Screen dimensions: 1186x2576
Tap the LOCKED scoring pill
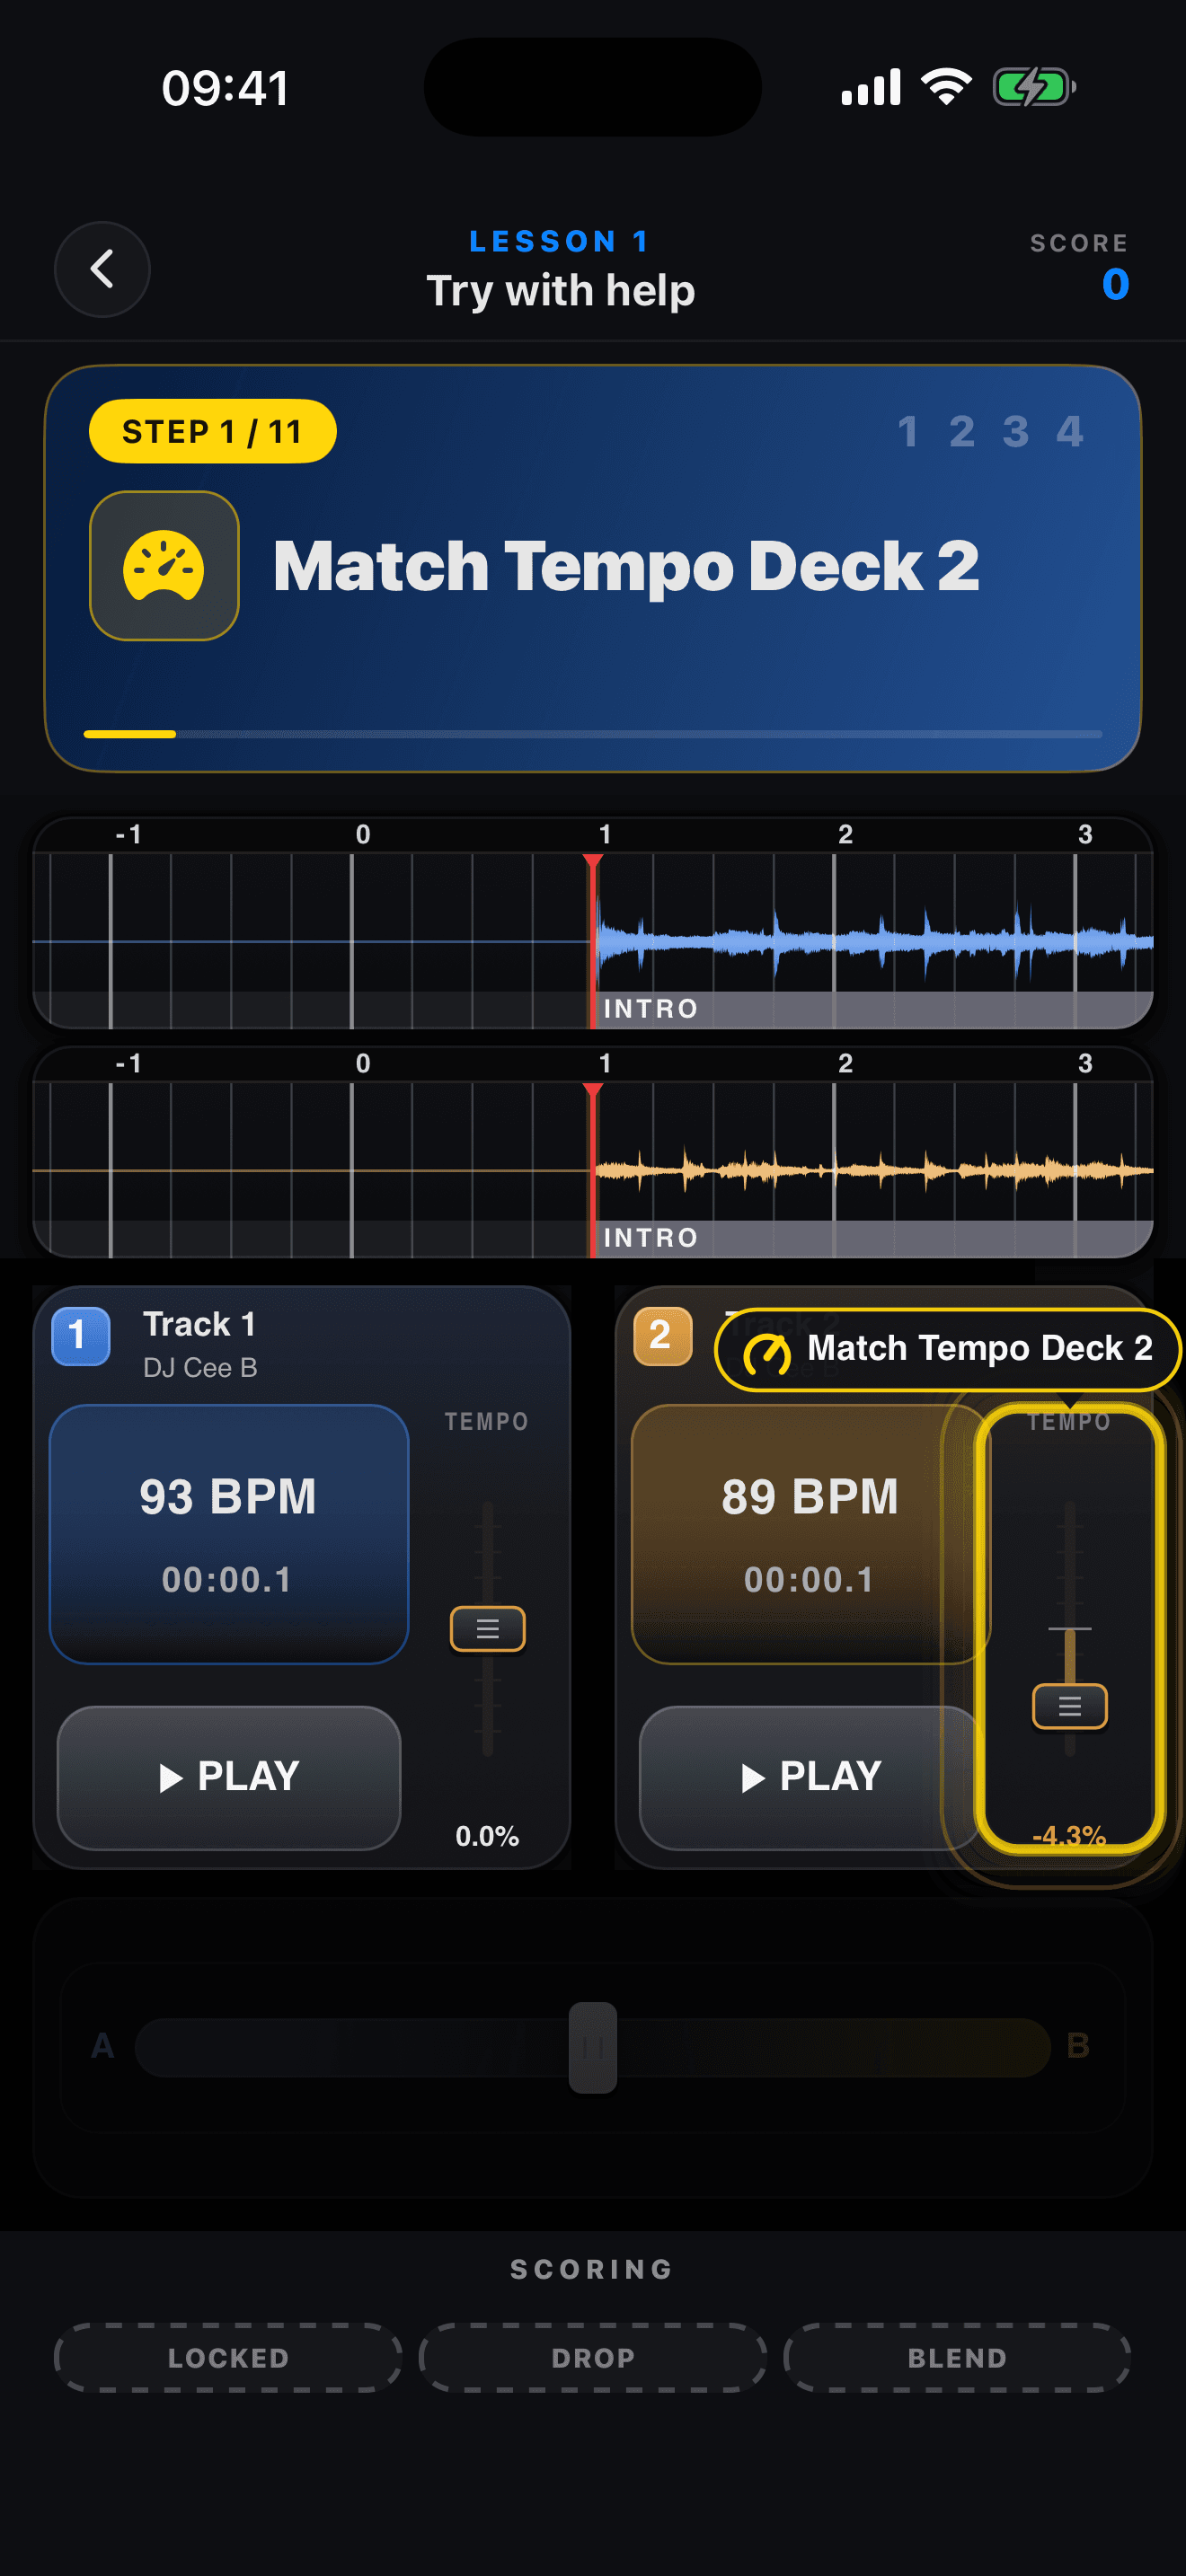pos(228,2357)
